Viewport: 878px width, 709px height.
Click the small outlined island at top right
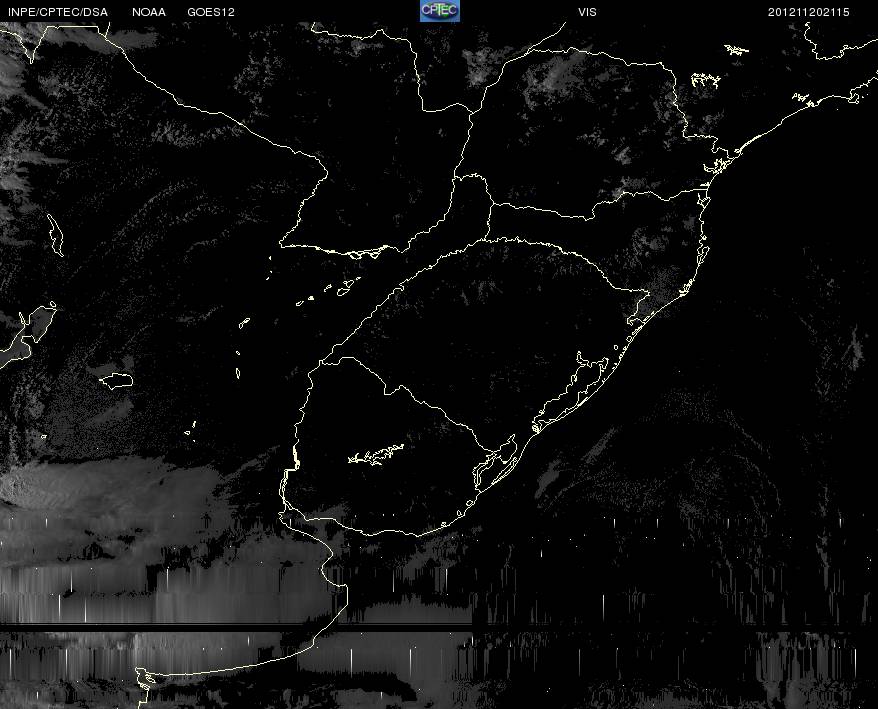737,50
